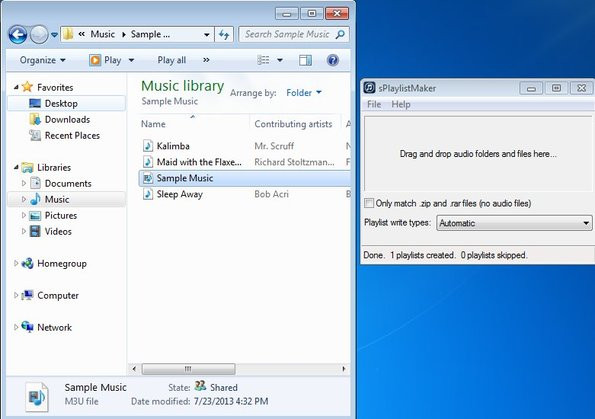Expand the Pictures library arrow
The height and width of the screenshot is (419, 595).
[24, 215]
